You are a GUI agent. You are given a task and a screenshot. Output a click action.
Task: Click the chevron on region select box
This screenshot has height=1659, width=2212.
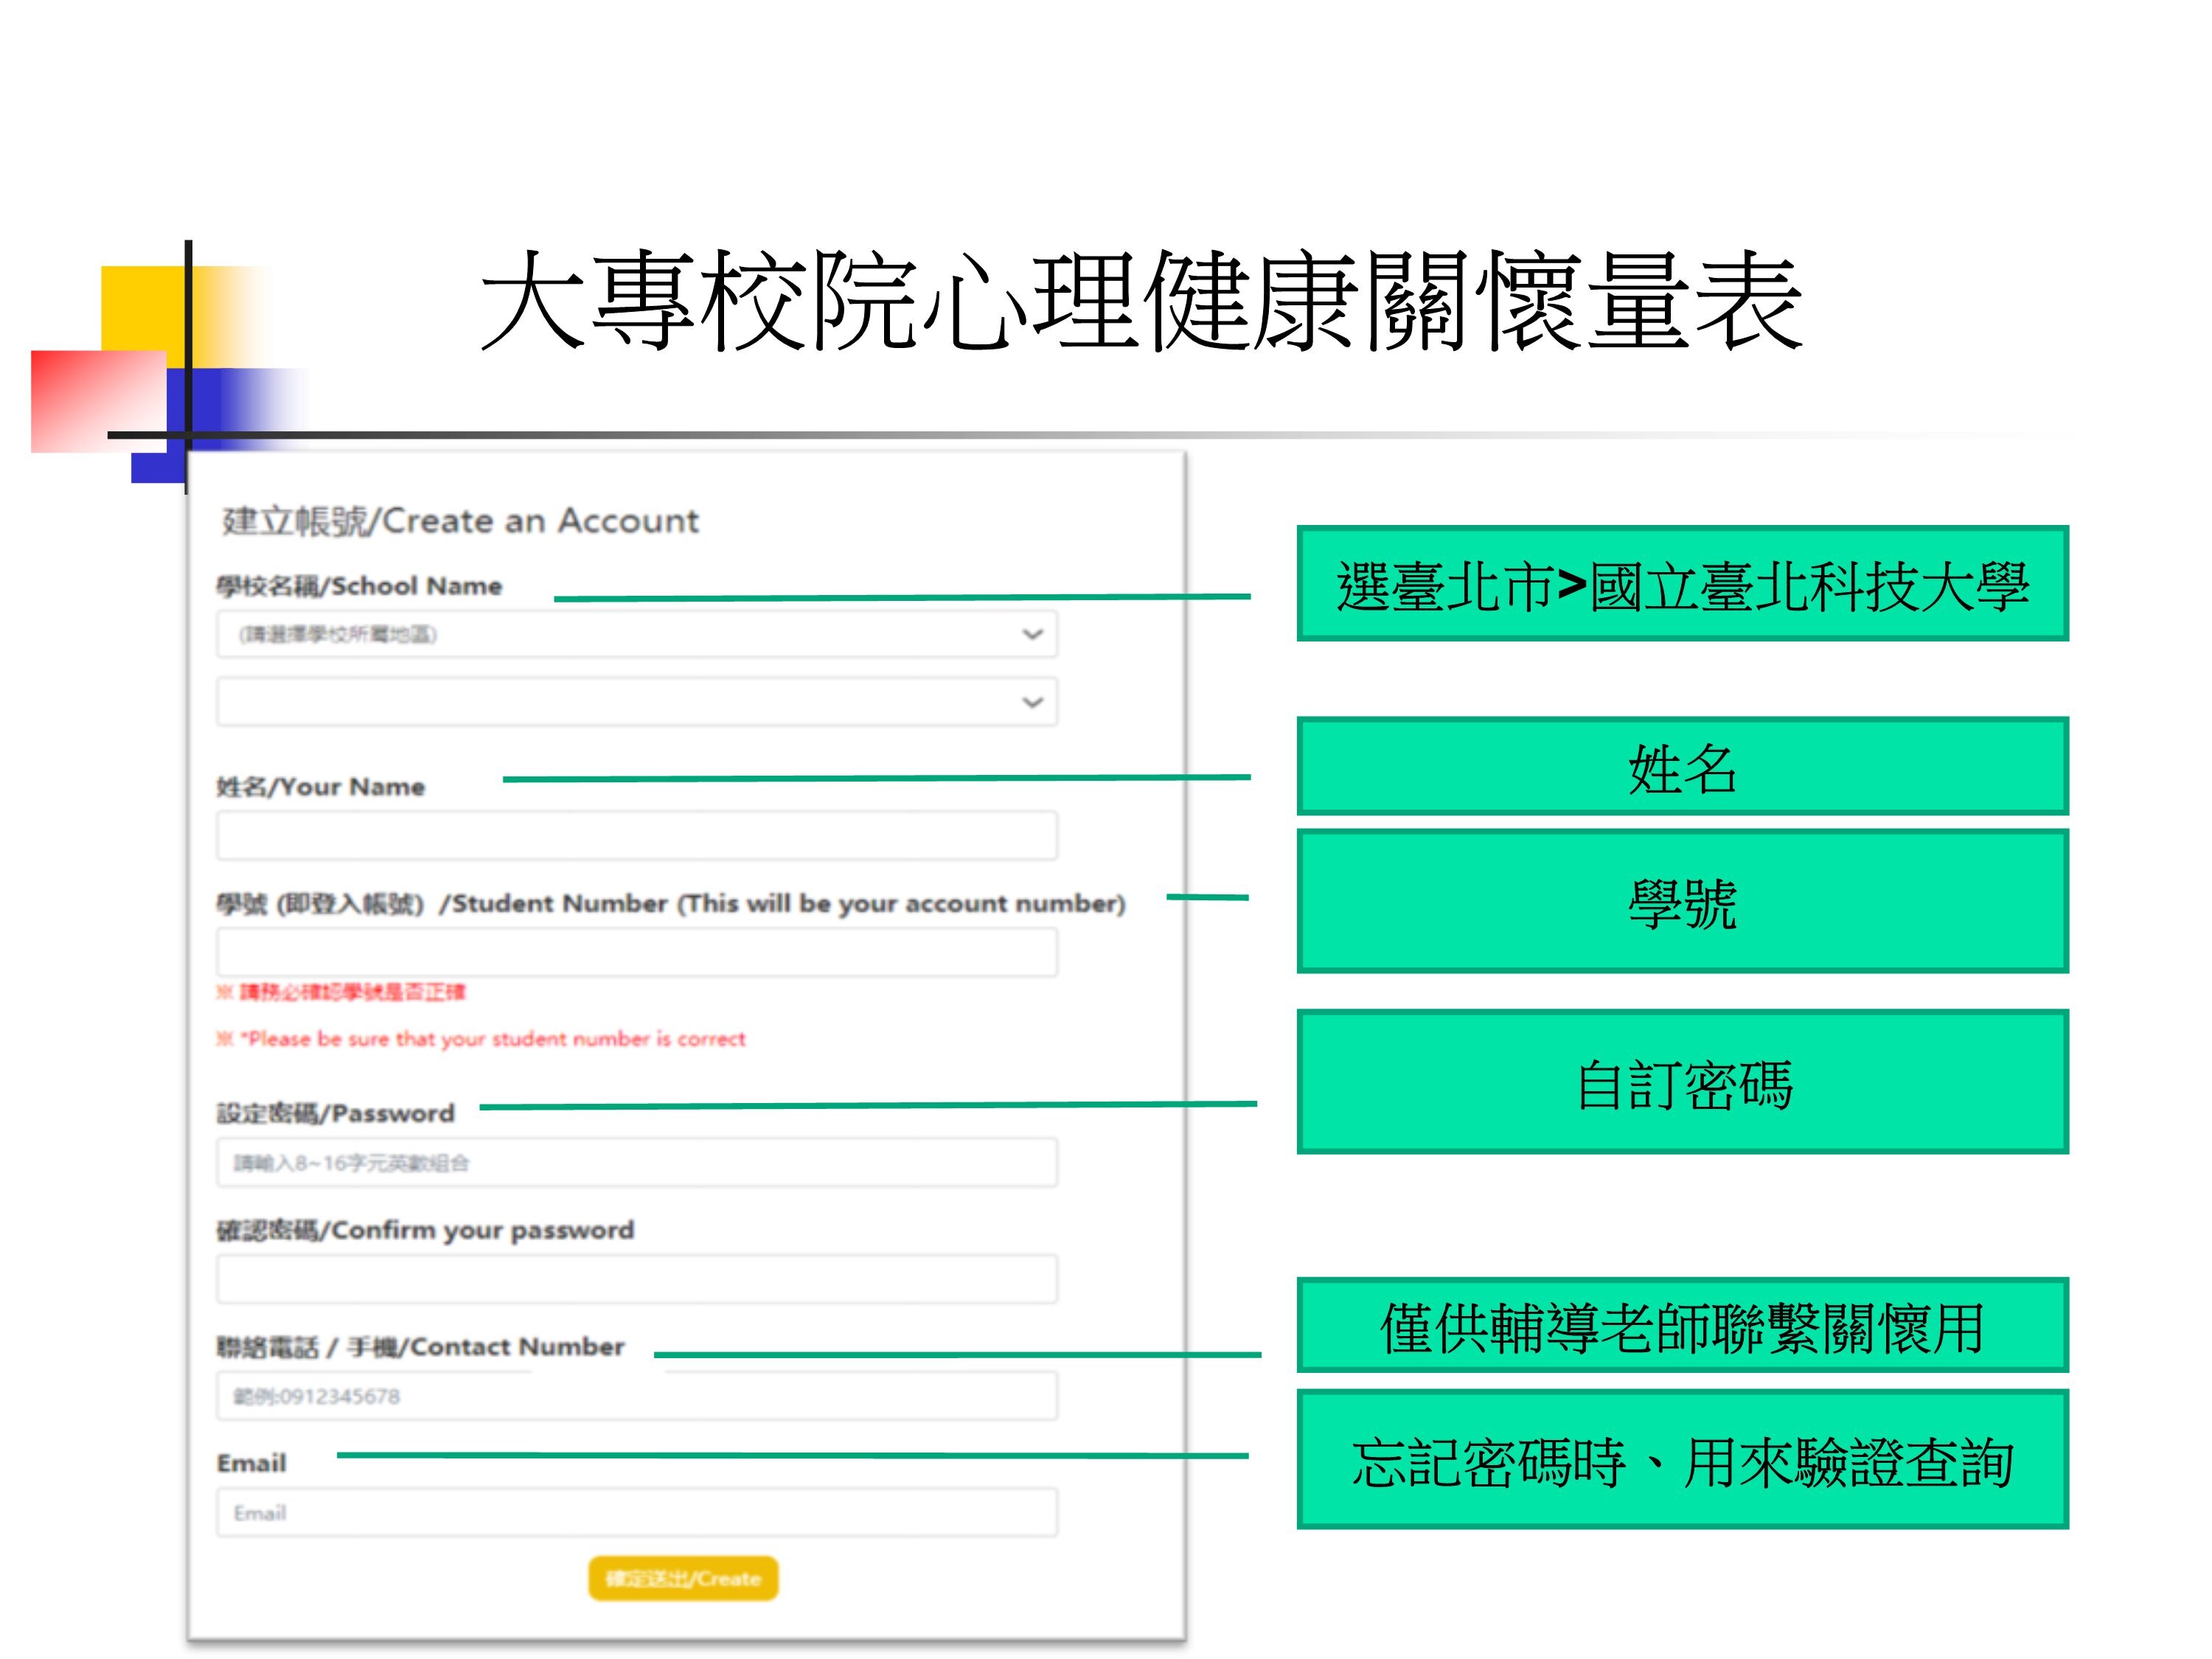coord(1032,634)
